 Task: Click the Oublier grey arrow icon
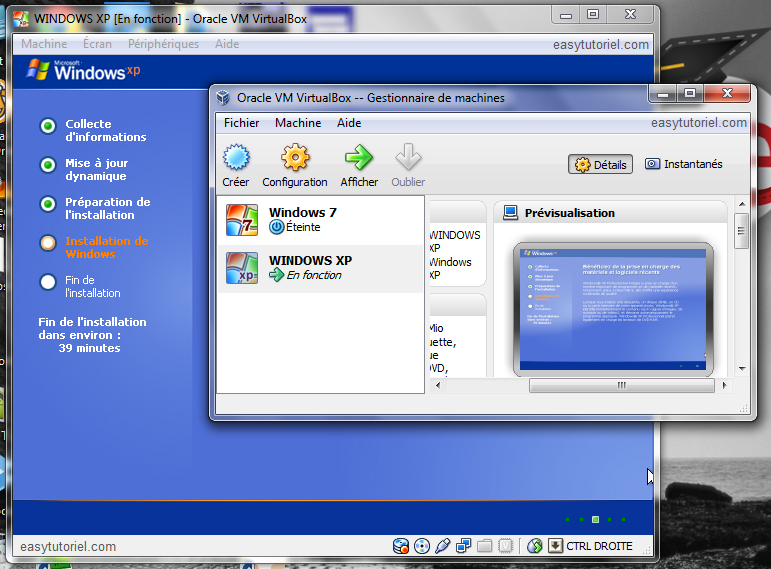408,157
